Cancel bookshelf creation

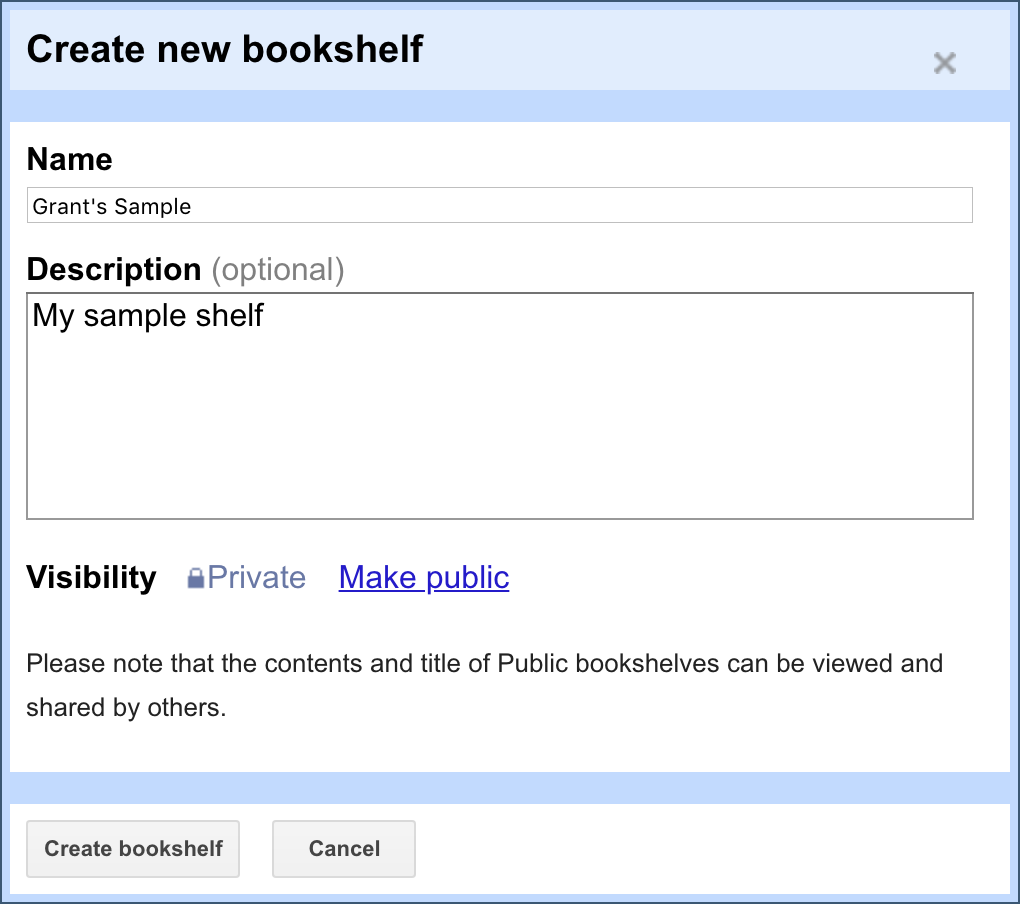pyautogui.click(x=343, y=849)
